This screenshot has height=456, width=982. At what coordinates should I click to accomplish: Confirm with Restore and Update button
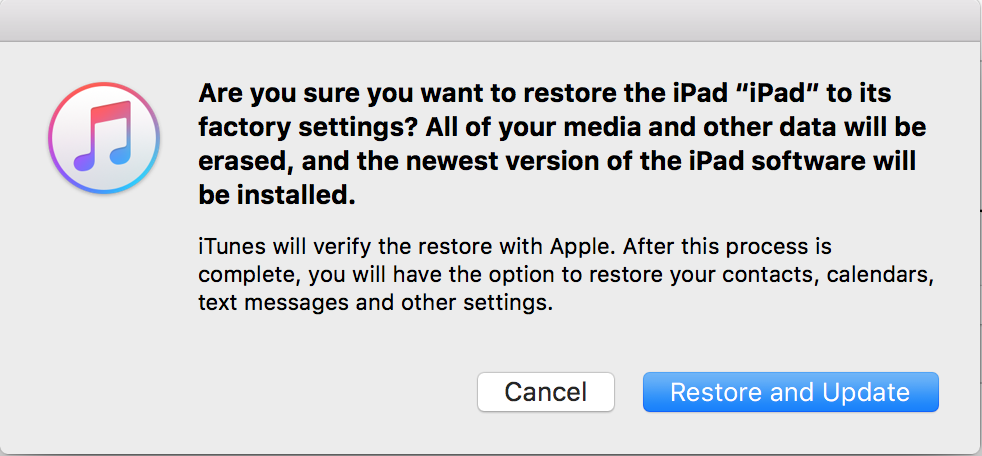(x=790, y=392)
